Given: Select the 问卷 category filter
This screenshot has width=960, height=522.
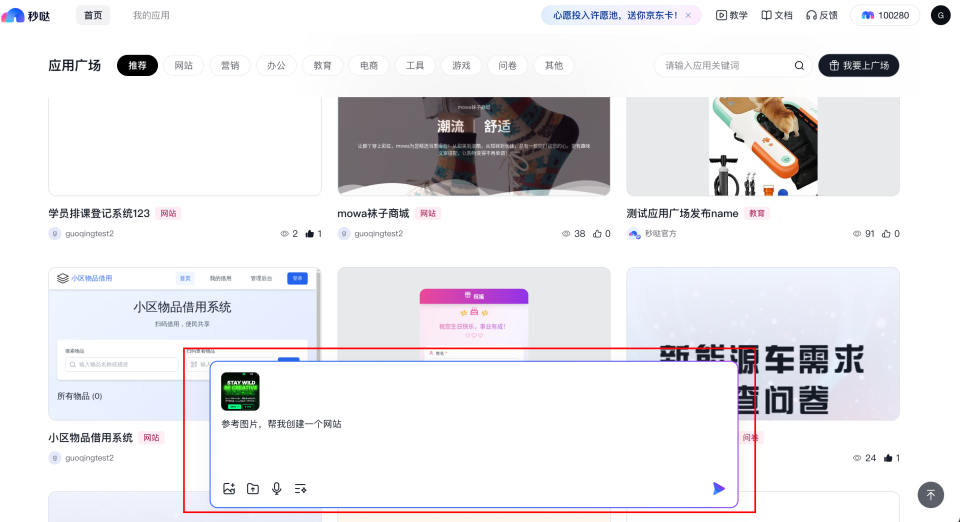Looking at the screenshot, I should pyautogui.click(x=508, y=65).
